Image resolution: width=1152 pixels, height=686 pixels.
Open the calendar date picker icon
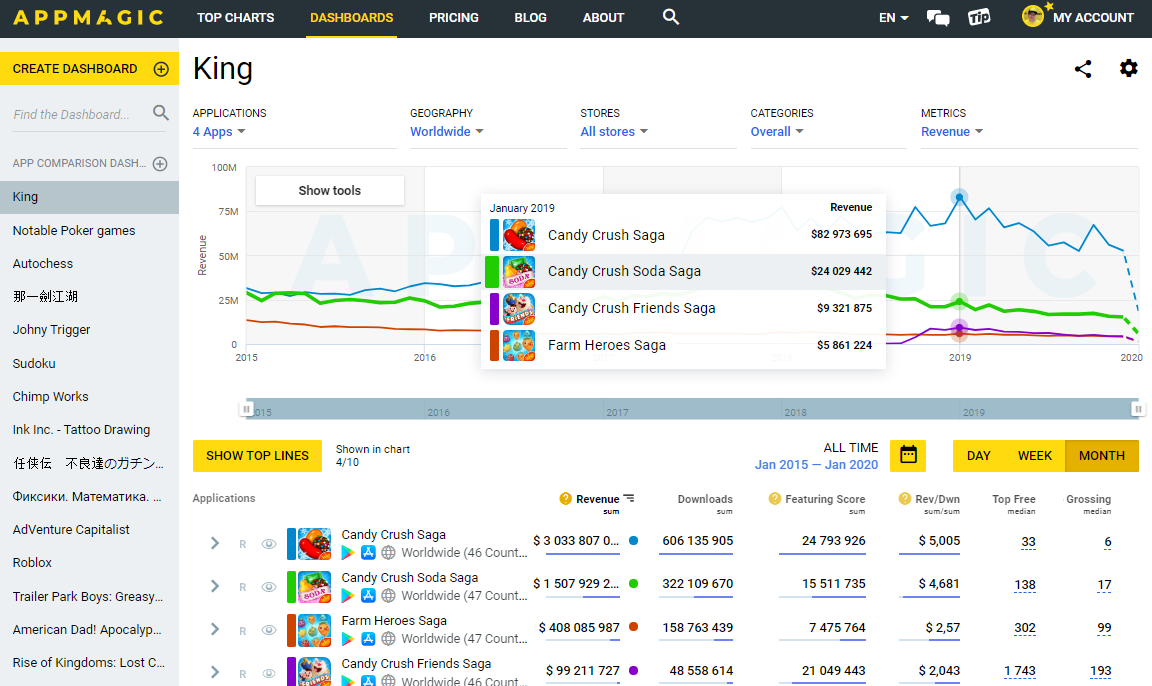(908, 455)
